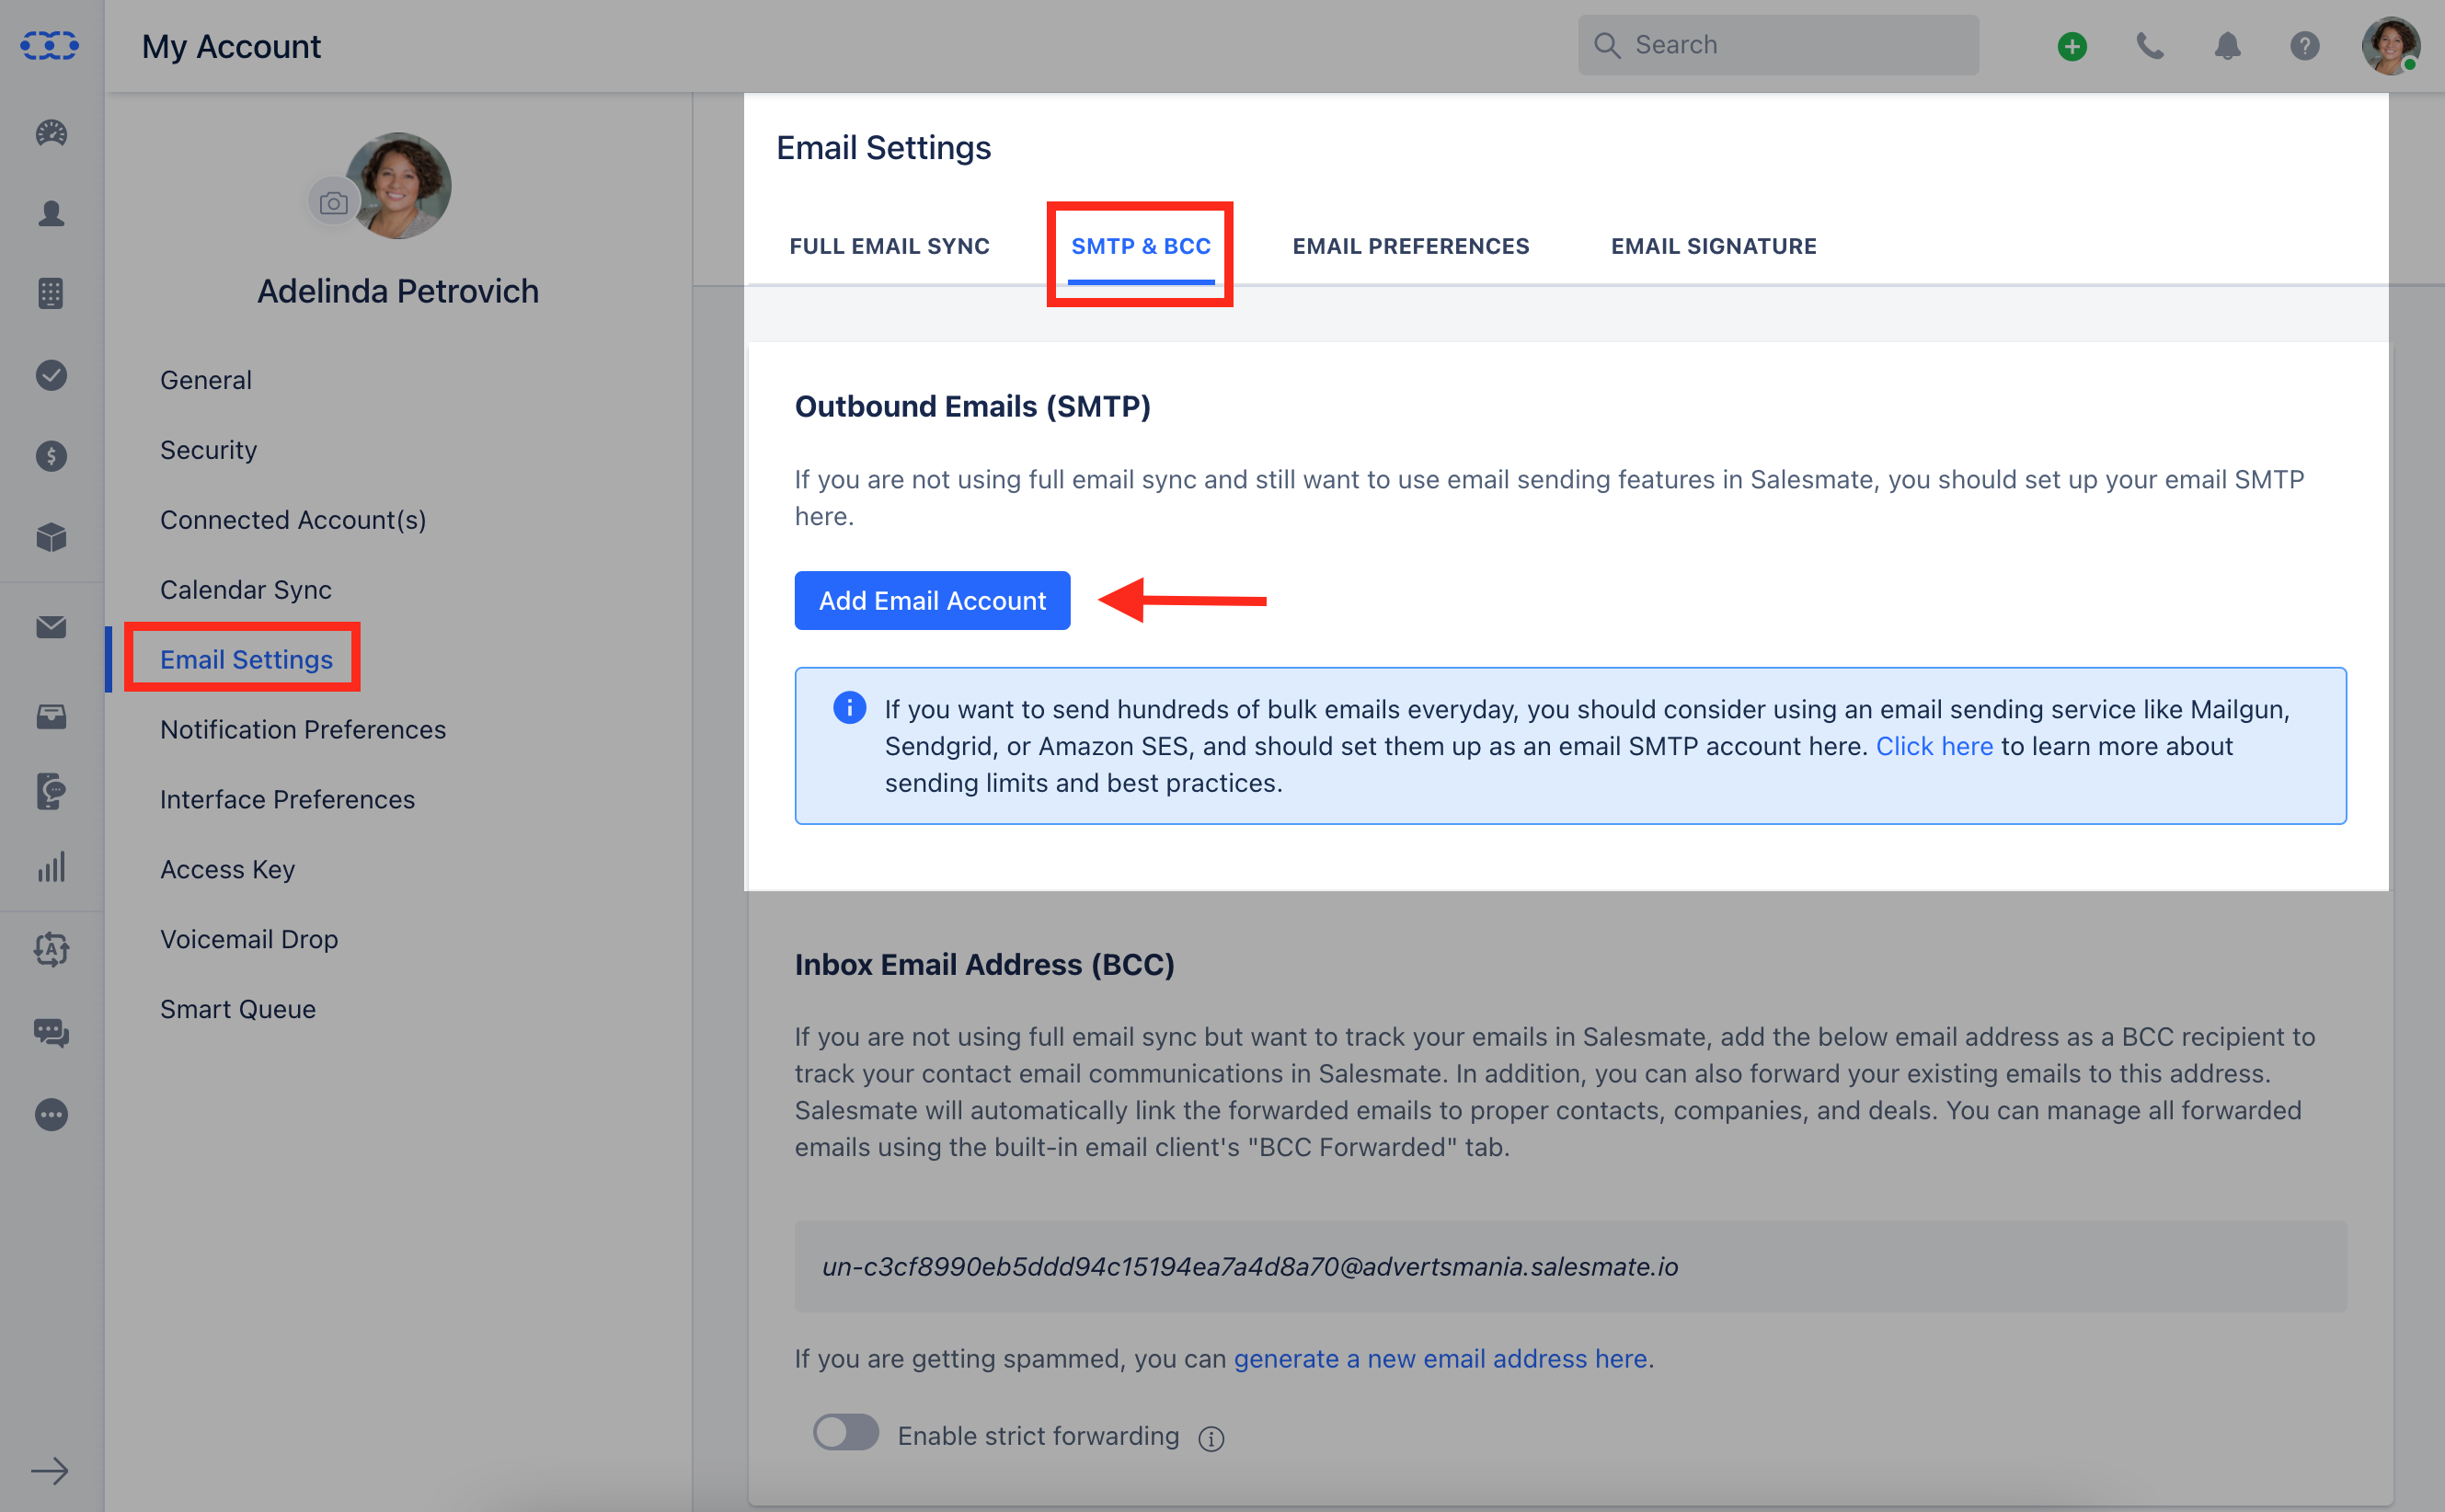Open Interface Preferences

(x=288, y=800)
